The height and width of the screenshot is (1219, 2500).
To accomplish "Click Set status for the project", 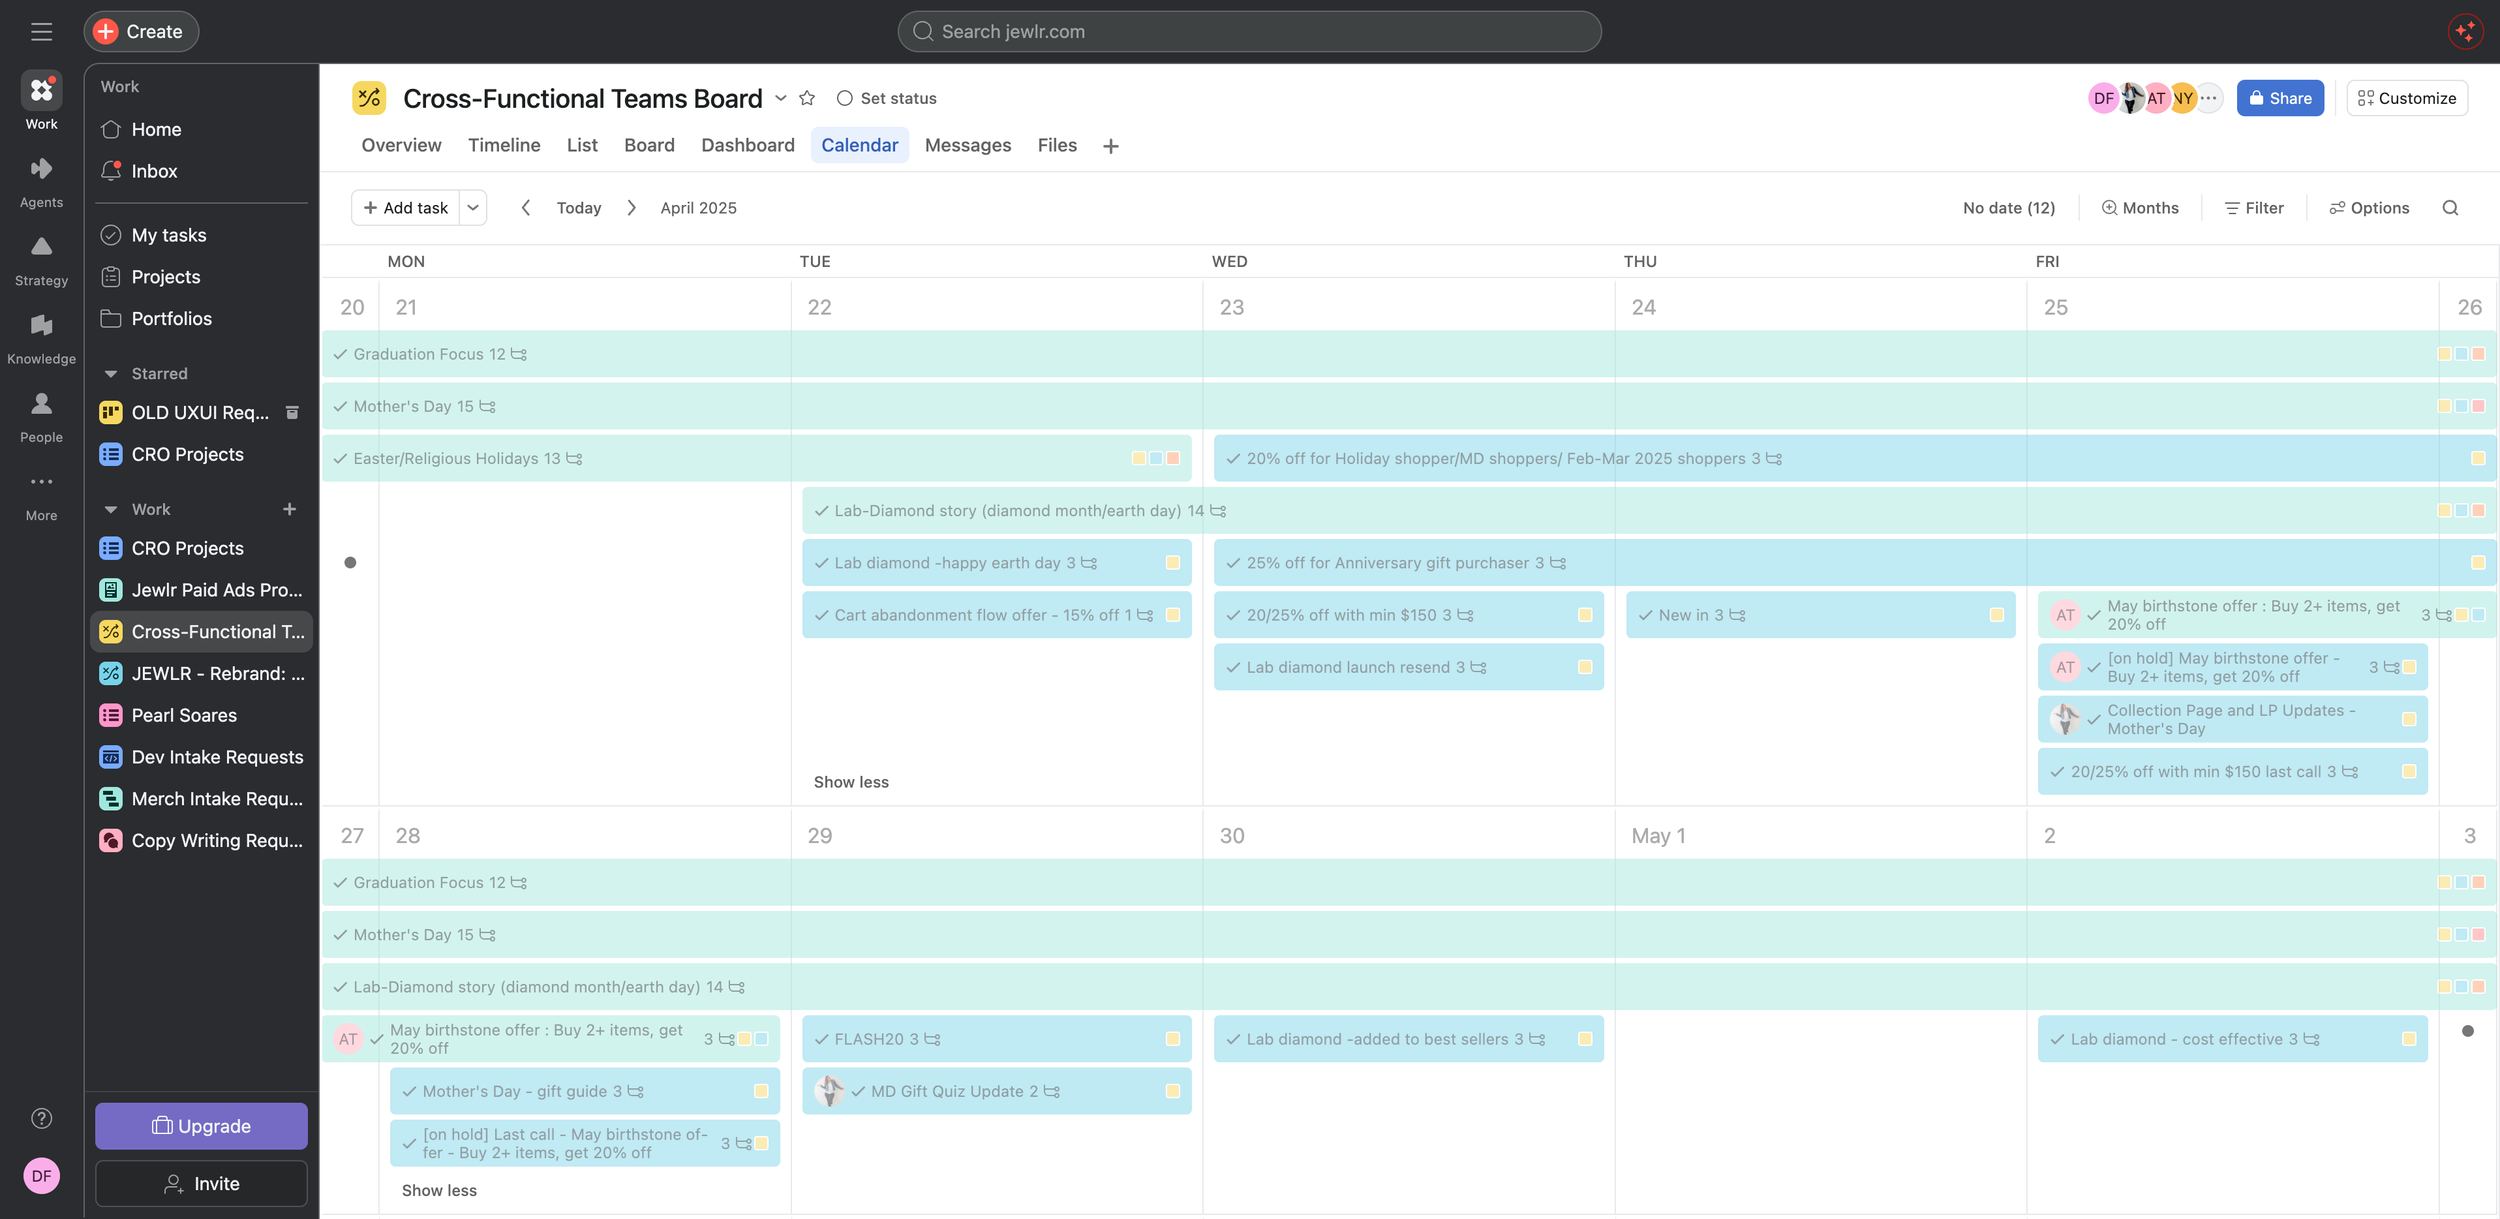I will pyautogui.click(x=887, y=98).
